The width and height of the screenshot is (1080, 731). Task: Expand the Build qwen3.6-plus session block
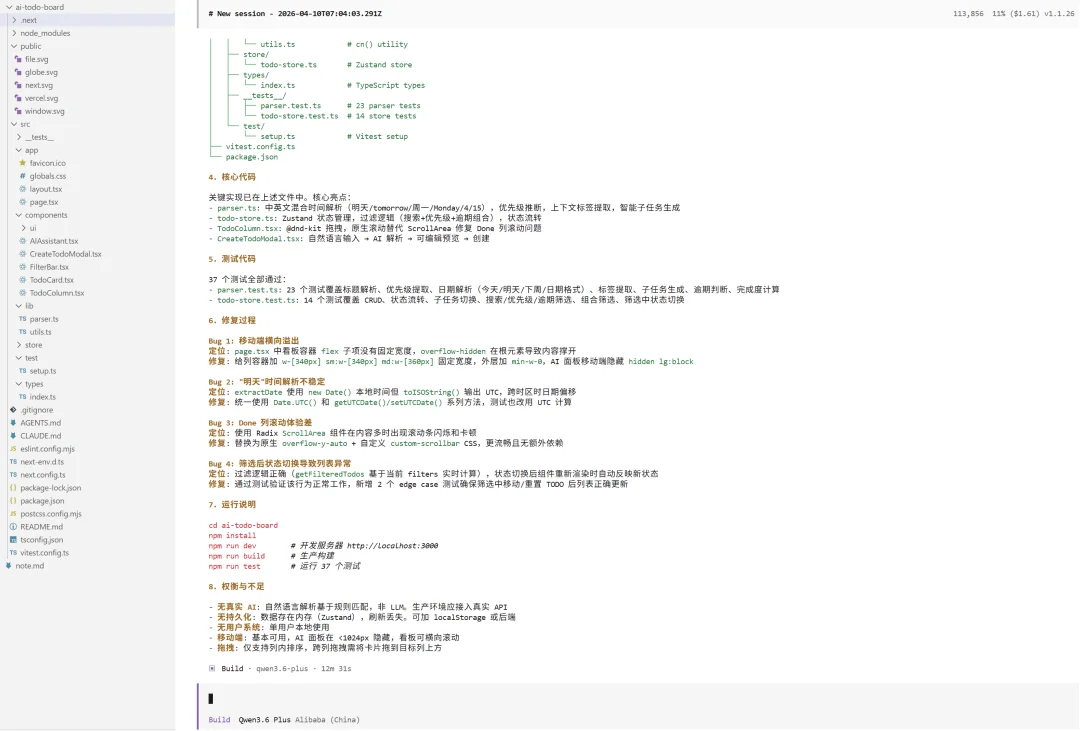211,668
